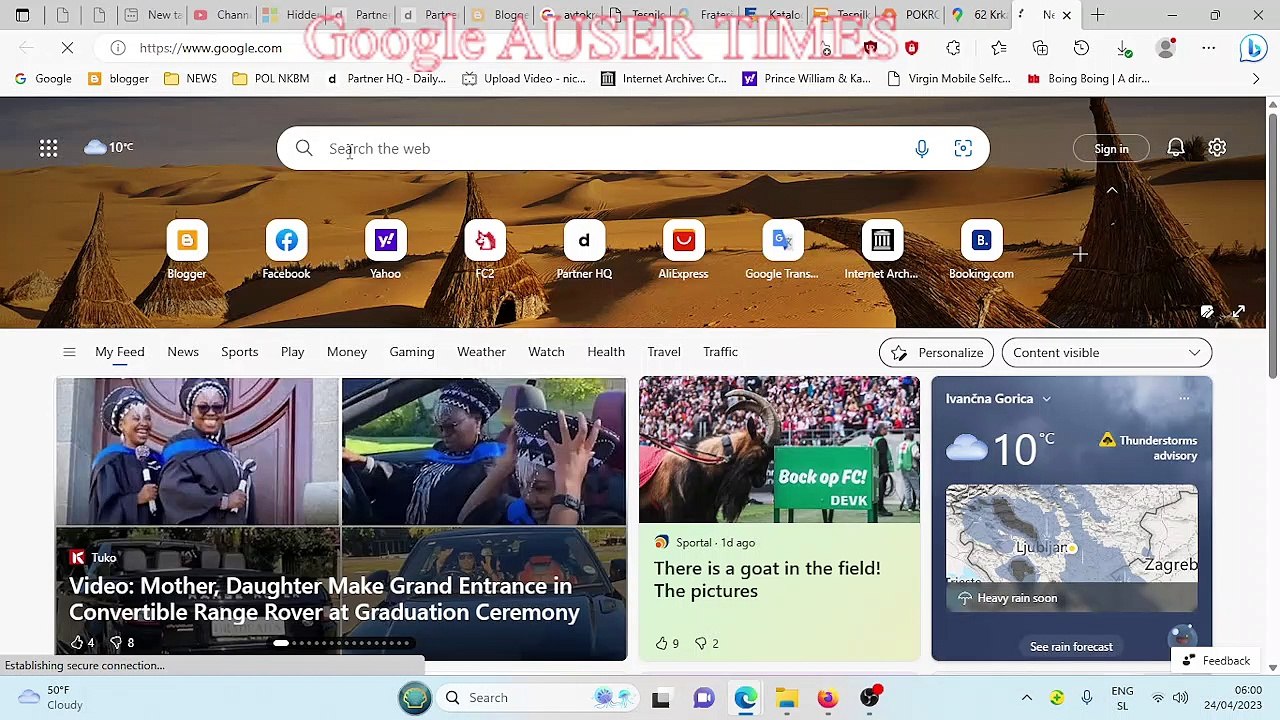
Task: Open the Facebook quick link tile
Action: pyautogui.click(x=286, y=250)
